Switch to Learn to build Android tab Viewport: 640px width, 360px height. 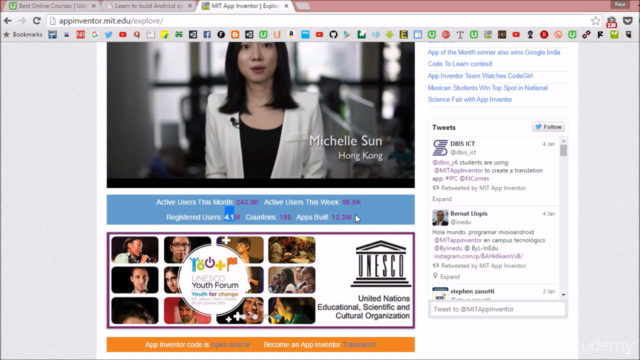pos(149,6)
